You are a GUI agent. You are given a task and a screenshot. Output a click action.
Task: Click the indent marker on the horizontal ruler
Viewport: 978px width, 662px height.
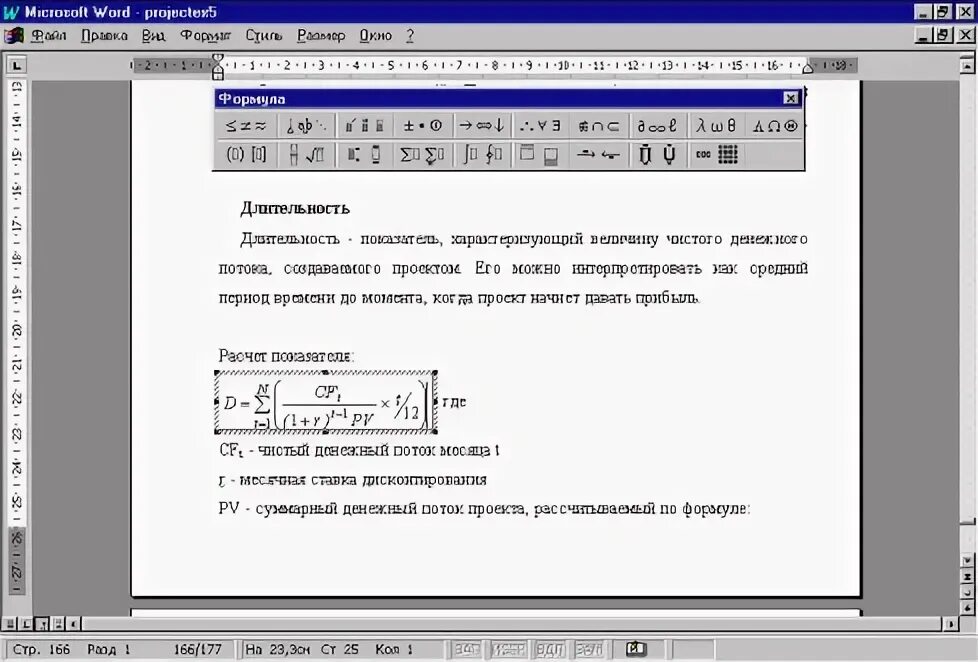tap(216, 64)
